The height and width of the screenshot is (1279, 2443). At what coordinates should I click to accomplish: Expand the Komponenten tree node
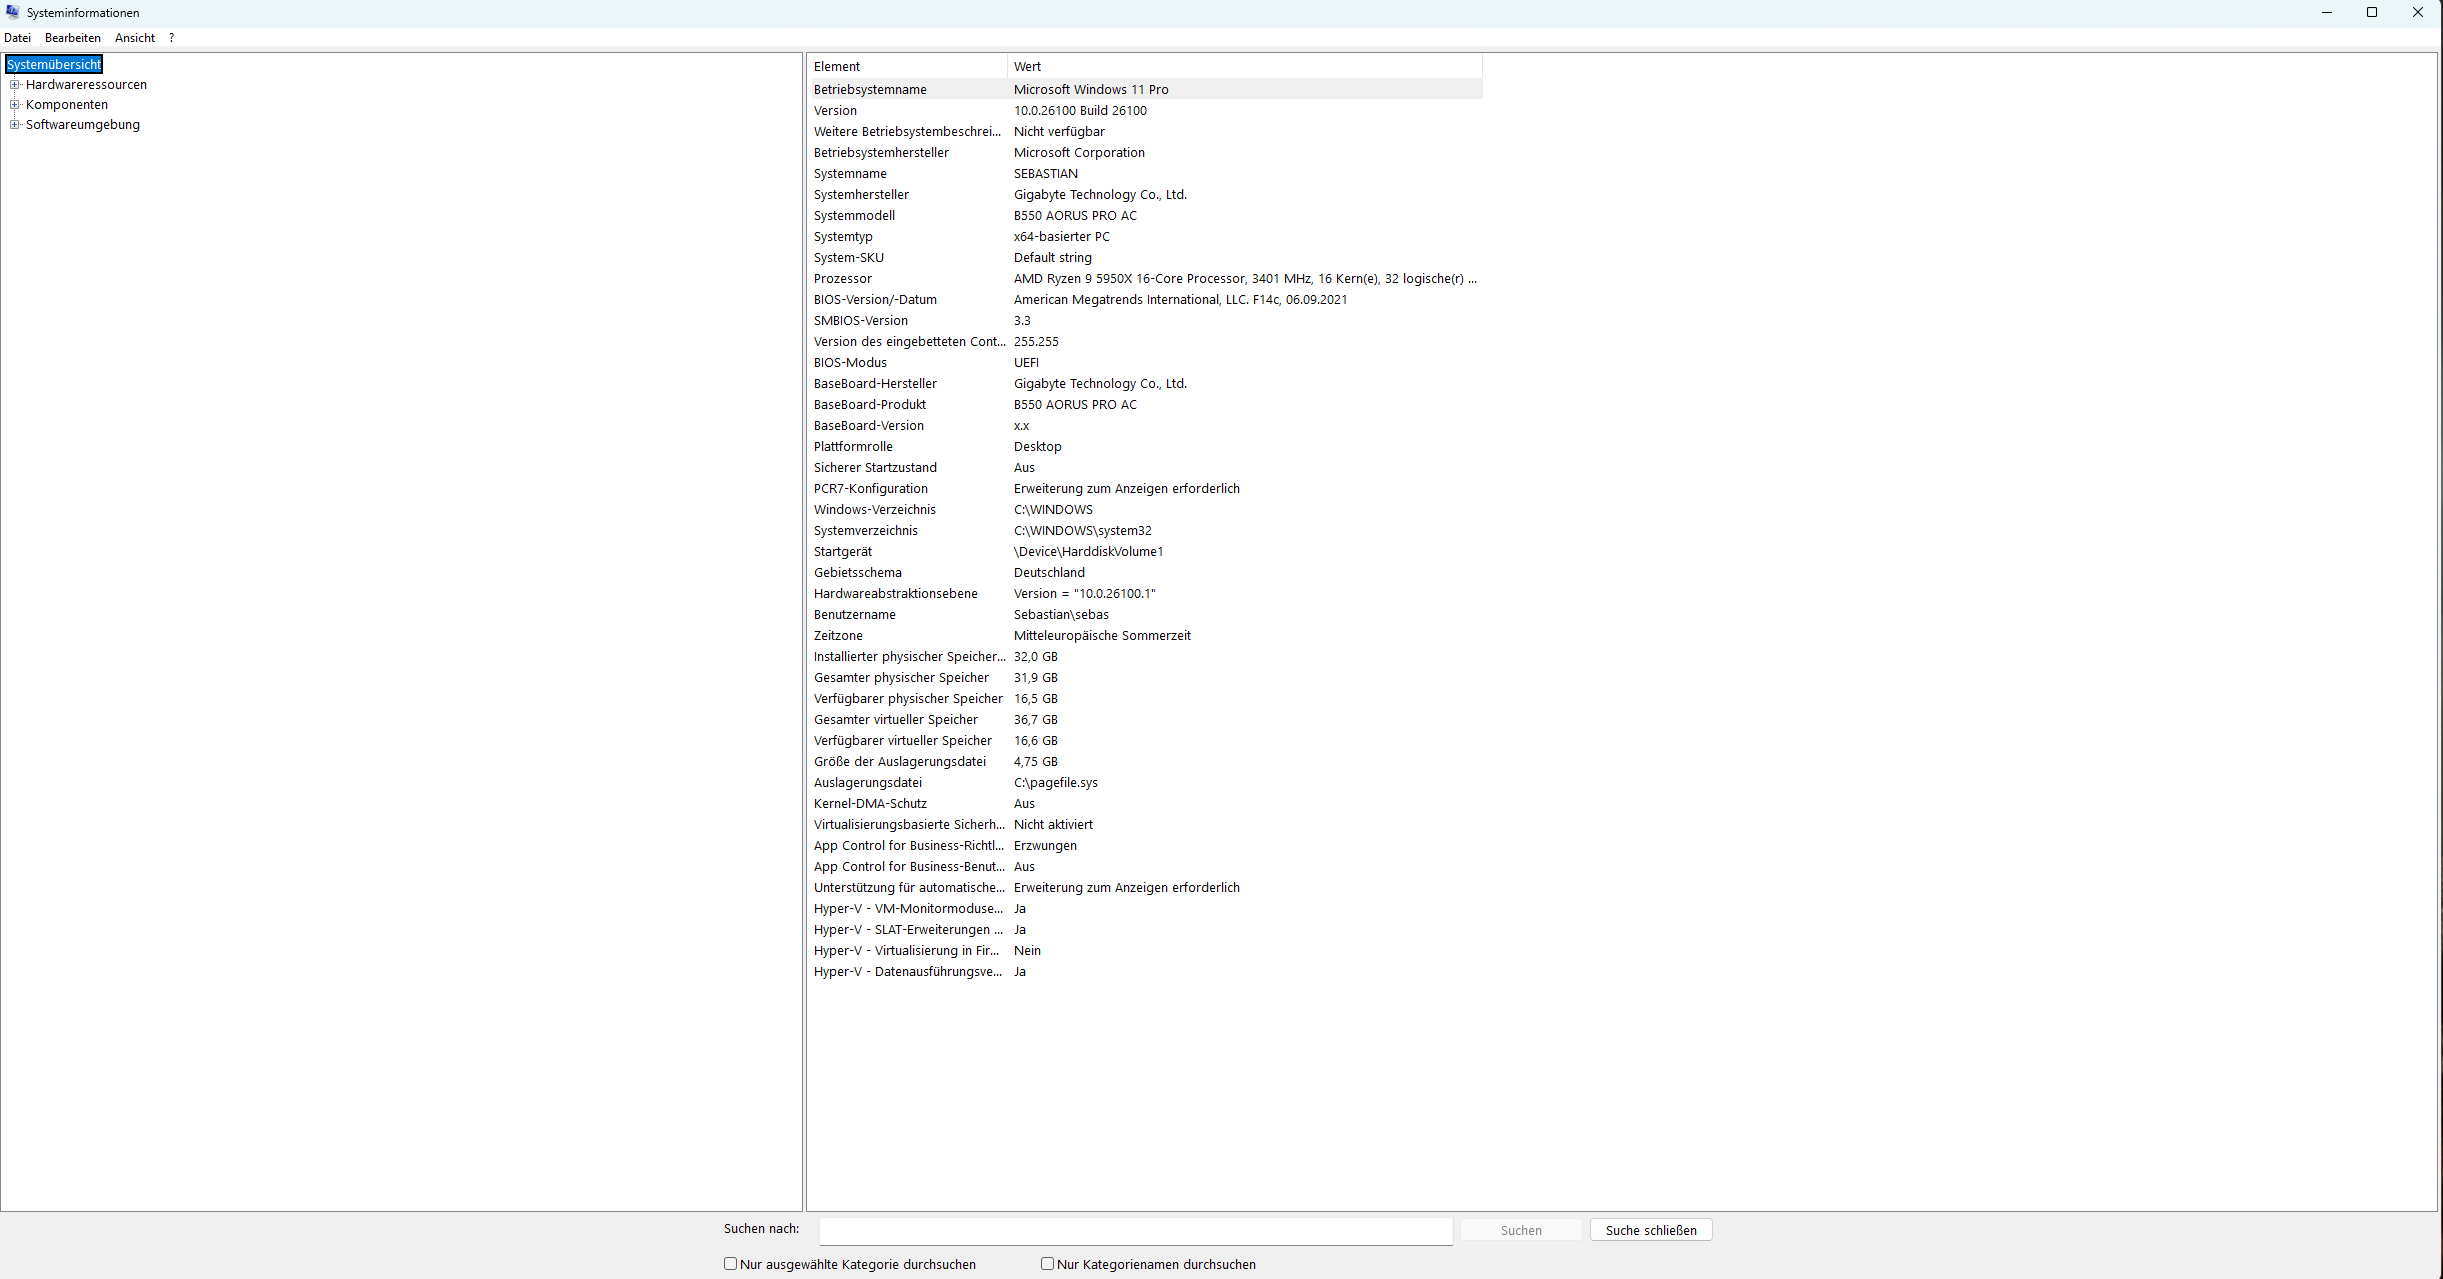point(15,105)
